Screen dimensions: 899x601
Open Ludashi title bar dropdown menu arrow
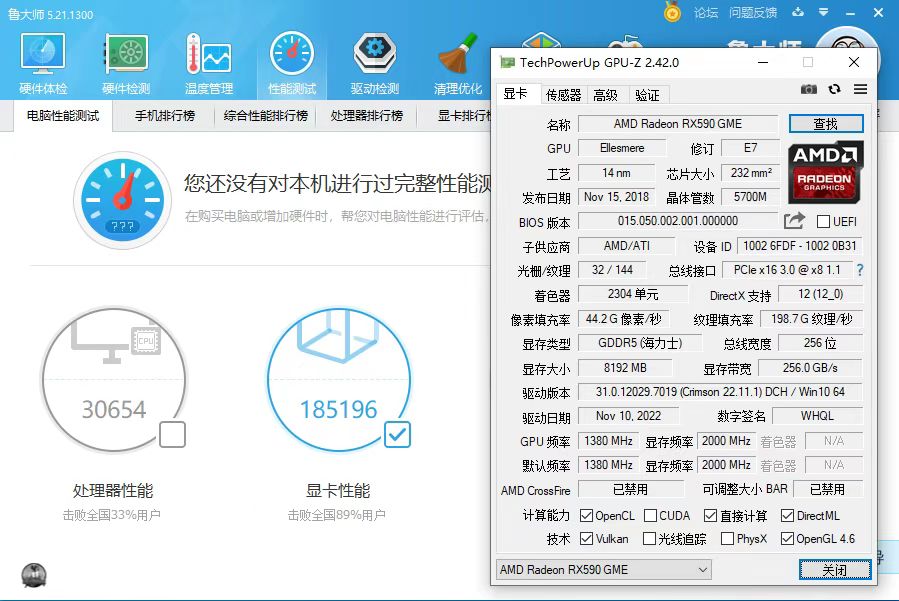[823, 12]
